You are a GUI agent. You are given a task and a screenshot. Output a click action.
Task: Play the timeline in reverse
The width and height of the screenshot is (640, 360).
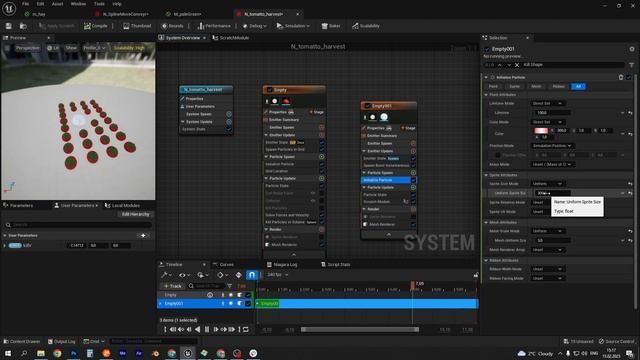[x=198, y=329]
